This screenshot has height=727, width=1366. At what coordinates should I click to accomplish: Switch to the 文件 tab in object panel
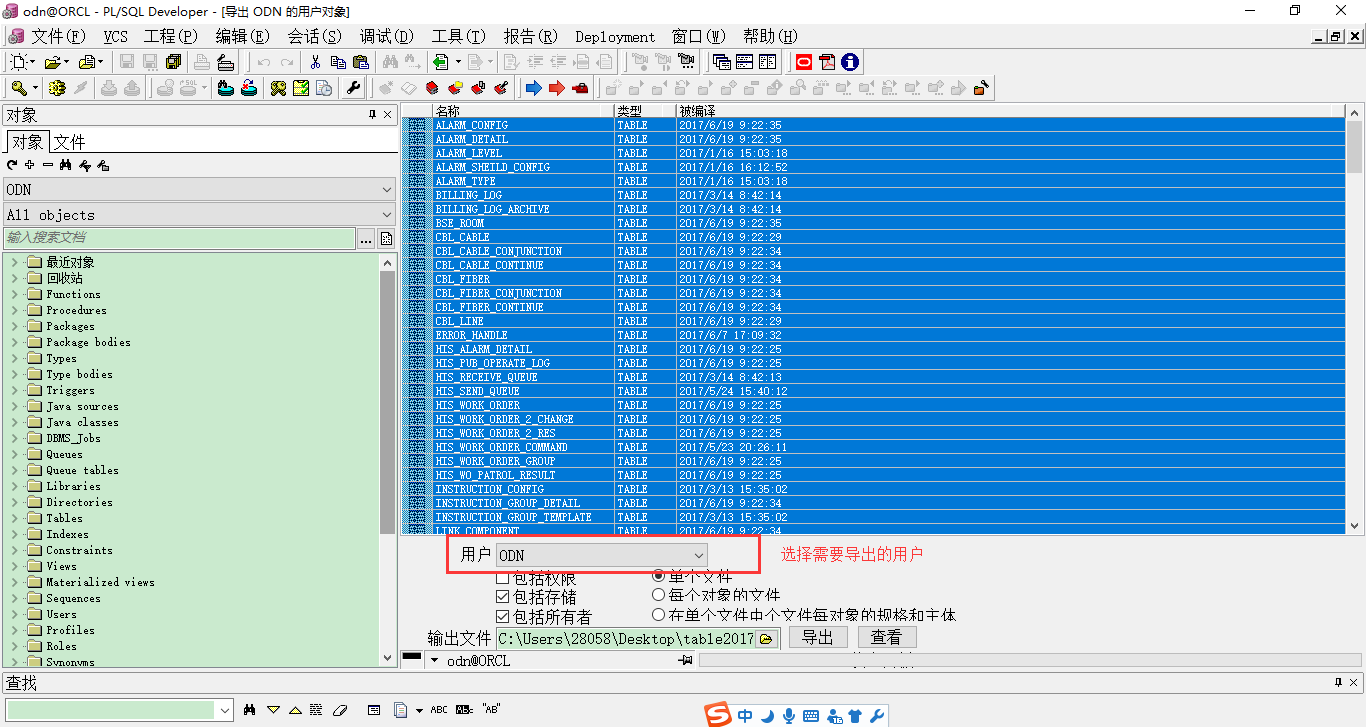tap(69, 142)
